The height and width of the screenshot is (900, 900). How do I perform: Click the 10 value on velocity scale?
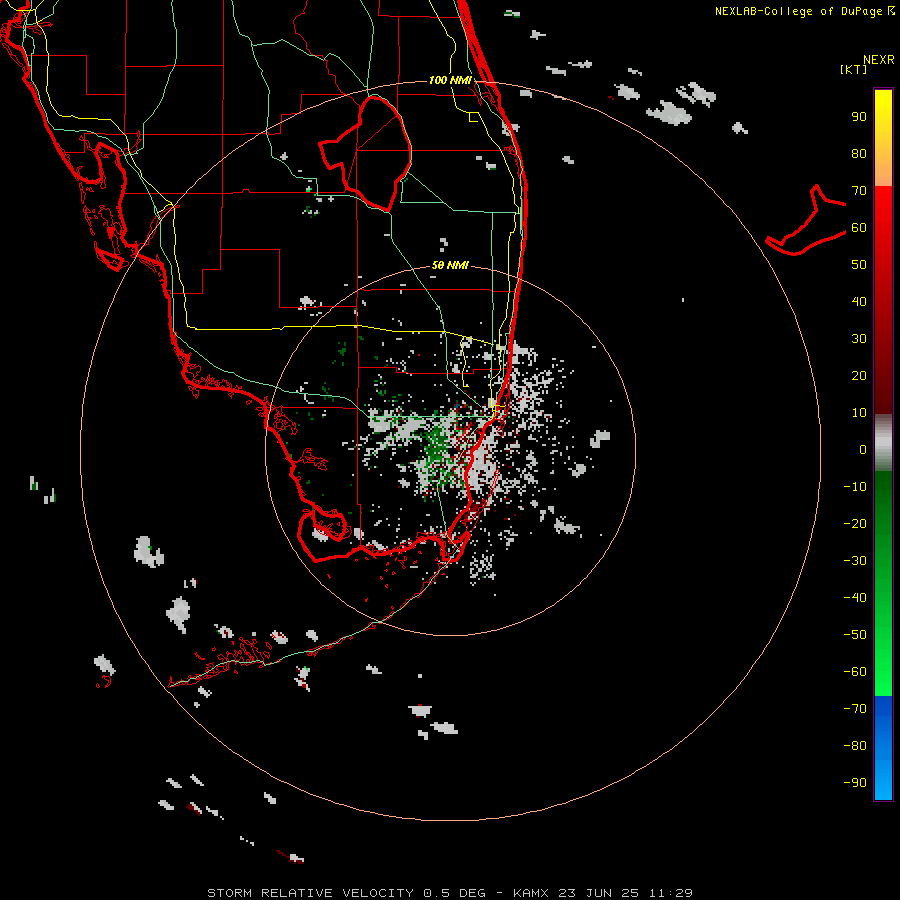(x=859, y=413)
